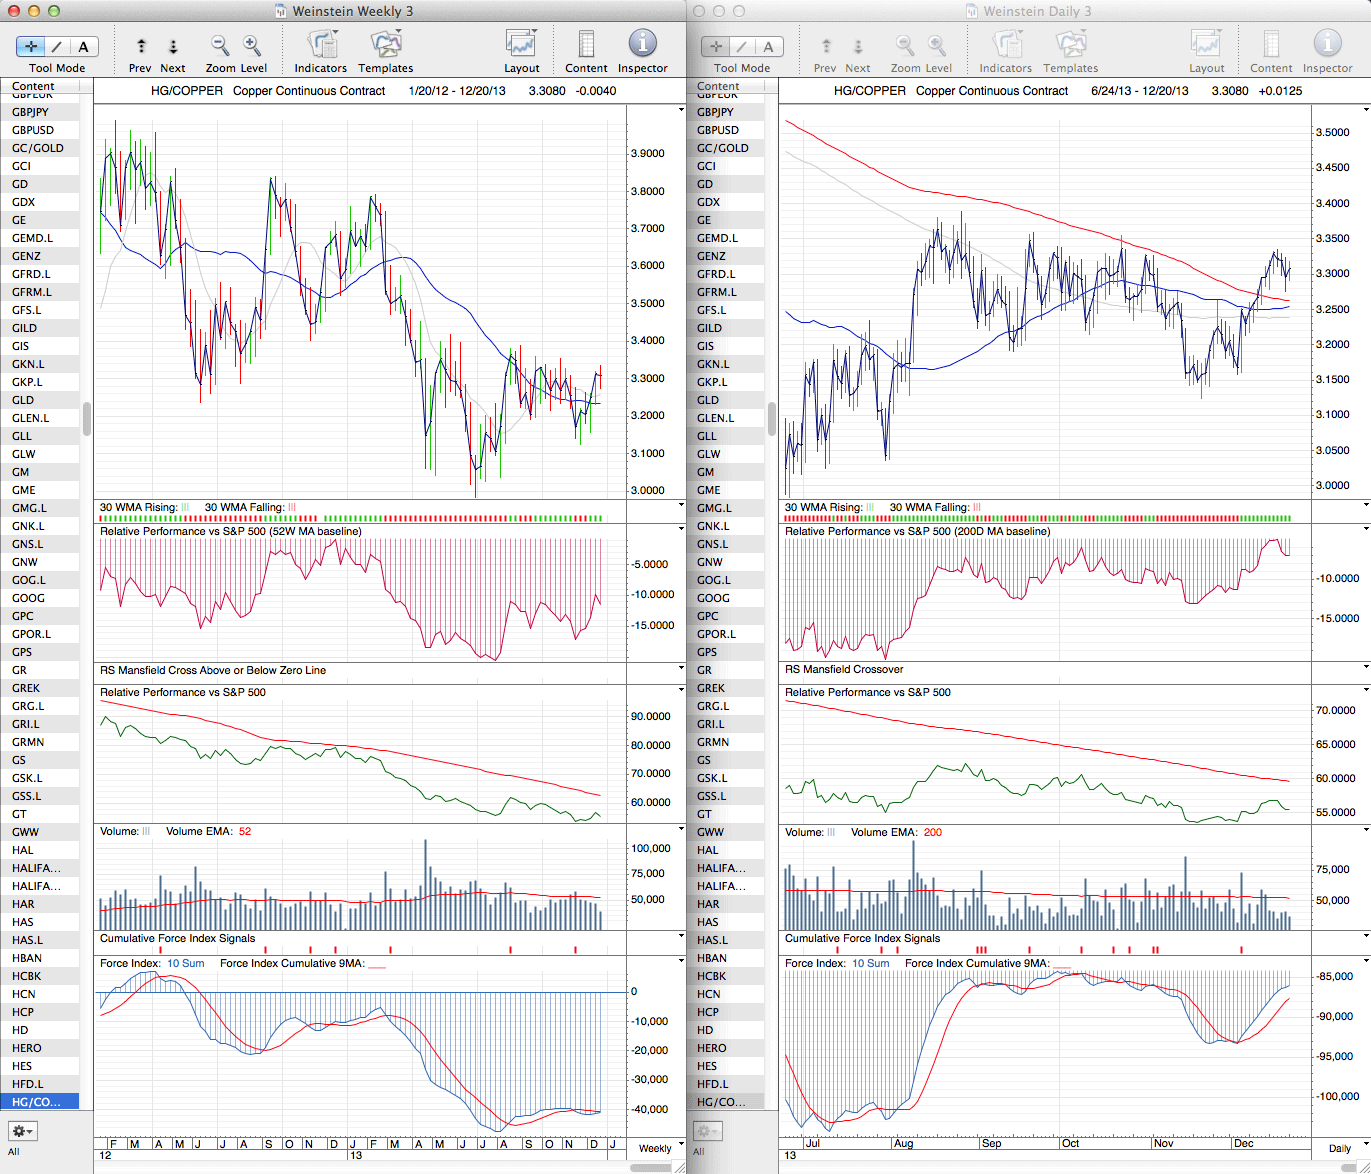Open the Daily period selector
The image size is (1371, 1174).
tap(1340, 1148)
